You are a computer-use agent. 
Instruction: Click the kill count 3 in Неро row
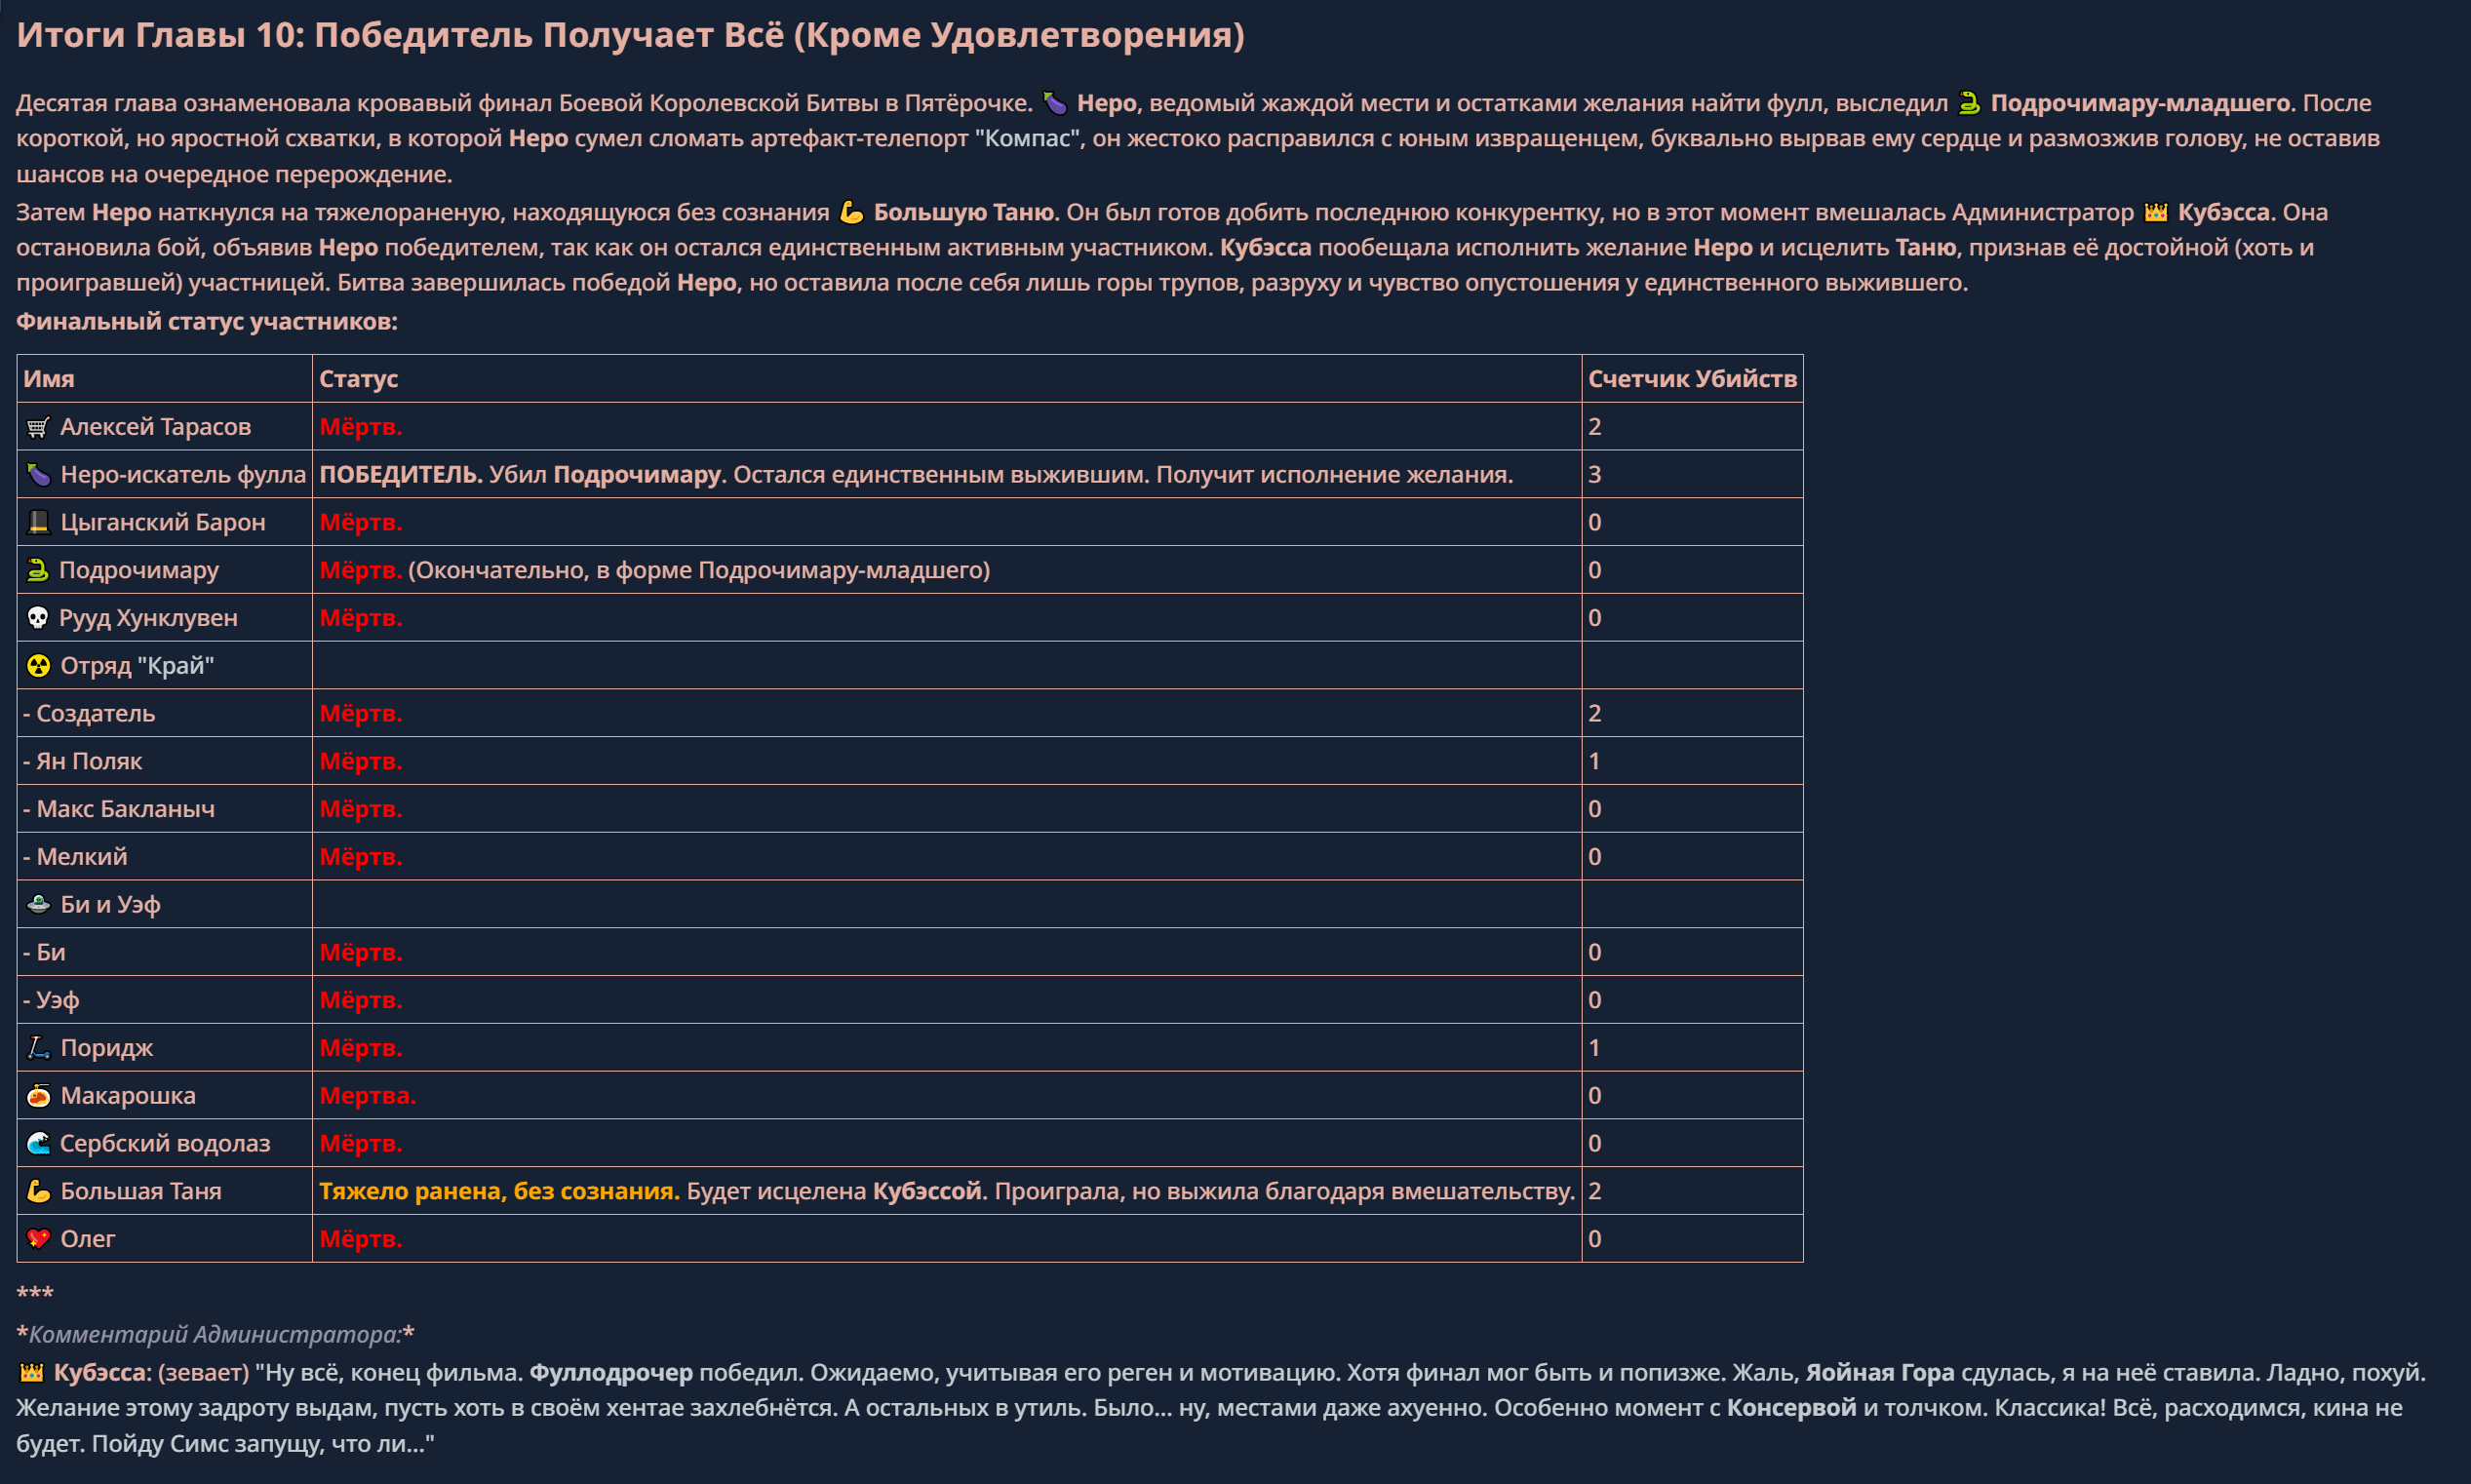coord(1594,475)
